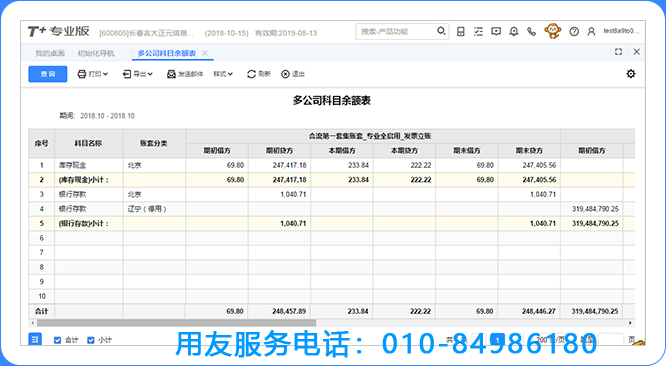The height and width of the screenshot is (366, 666).
Task: Toggle fullscreen icon beside tab bar
Action: (x=618, y=52)
